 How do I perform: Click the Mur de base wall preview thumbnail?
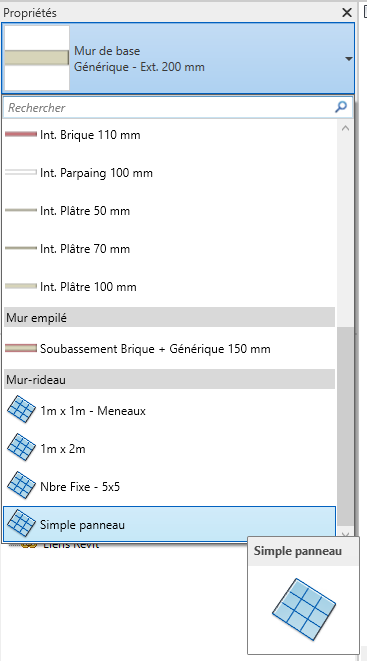coord(37,58)
